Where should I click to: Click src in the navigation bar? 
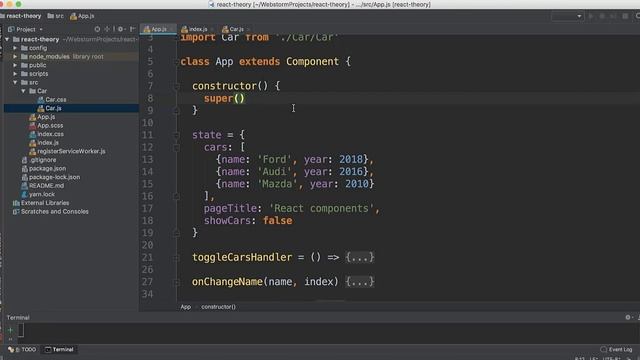click(x=56, y=16)
